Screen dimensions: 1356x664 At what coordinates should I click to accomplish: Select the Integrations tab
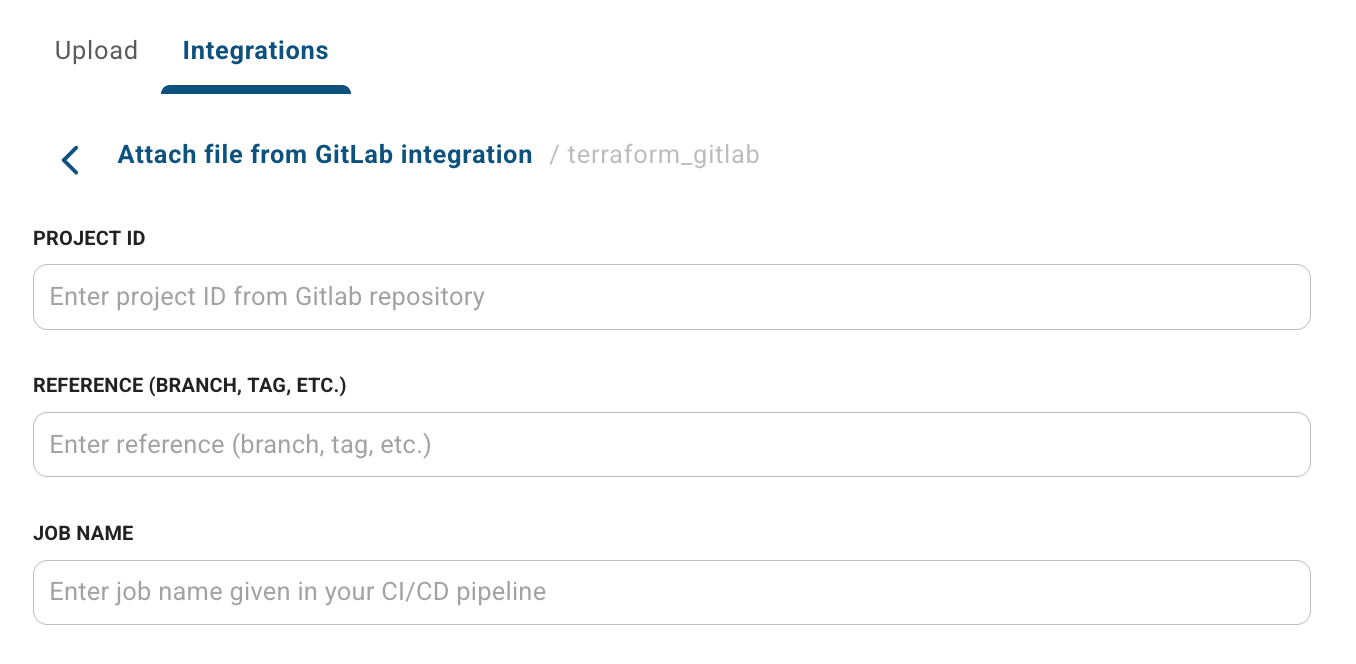(255, 50)
